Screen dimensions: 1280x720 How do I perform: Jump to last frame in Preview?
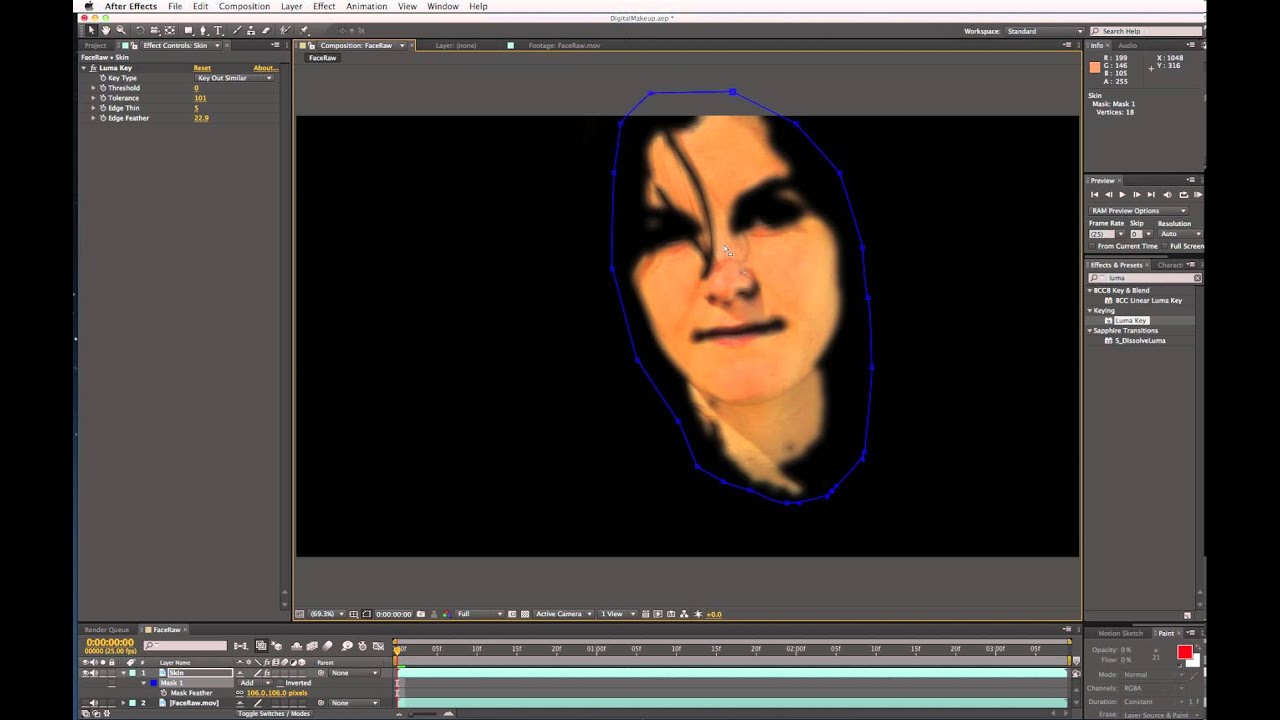1151,194
